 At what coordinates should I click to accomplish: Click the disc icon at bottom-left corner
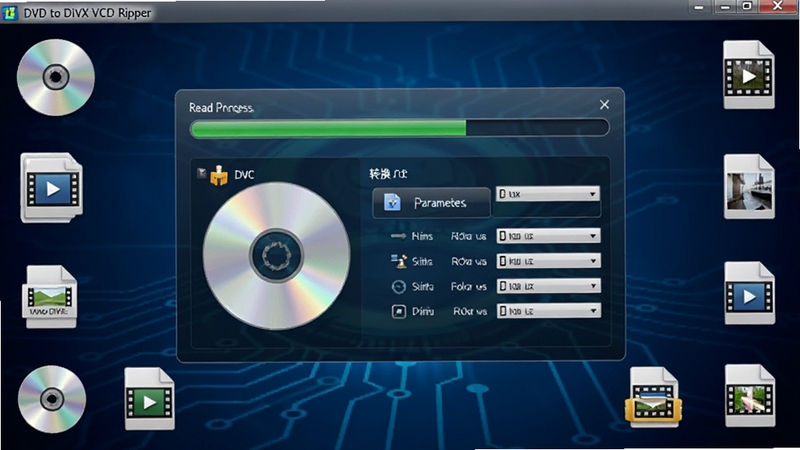(52, 399)
